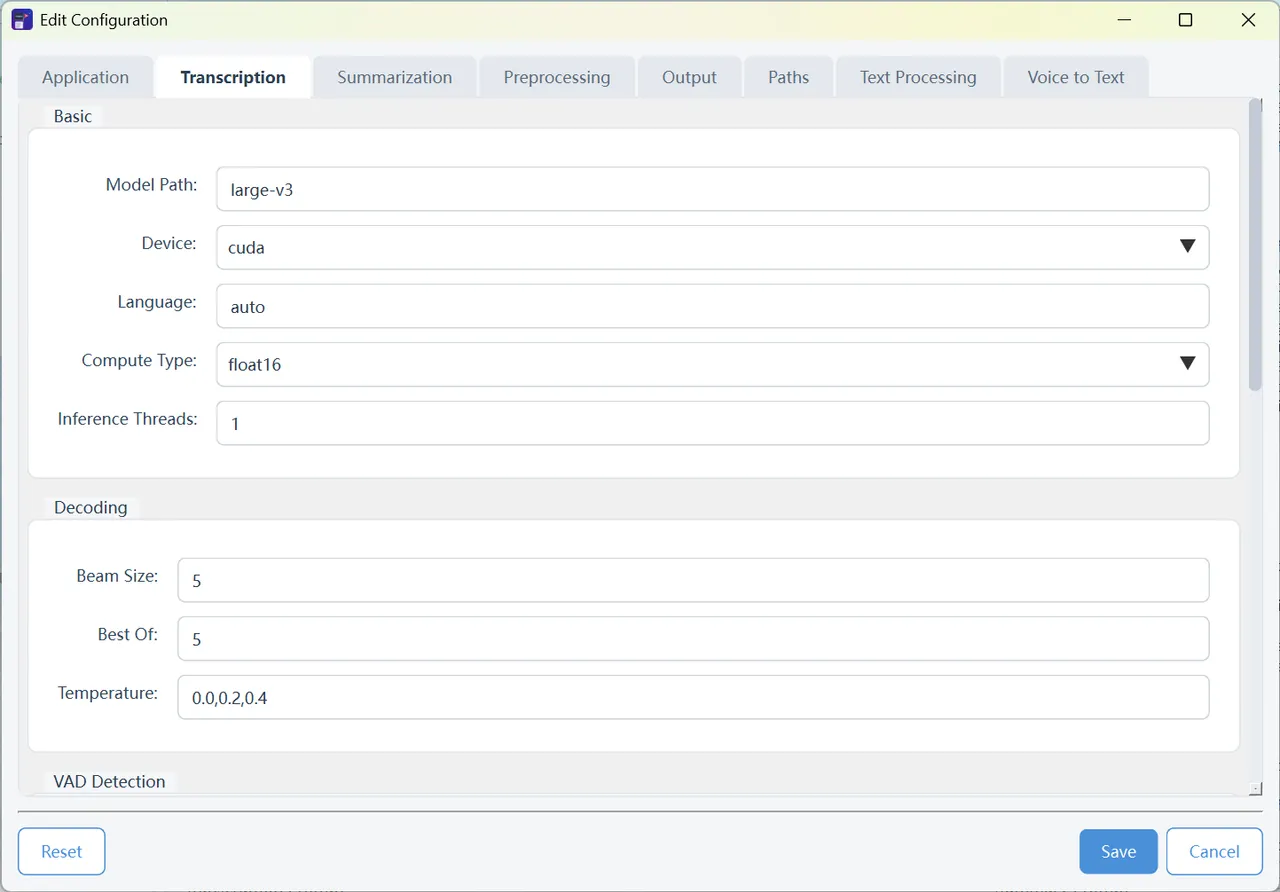
Task: Click the Best Of input field
Action: [693, 638]
